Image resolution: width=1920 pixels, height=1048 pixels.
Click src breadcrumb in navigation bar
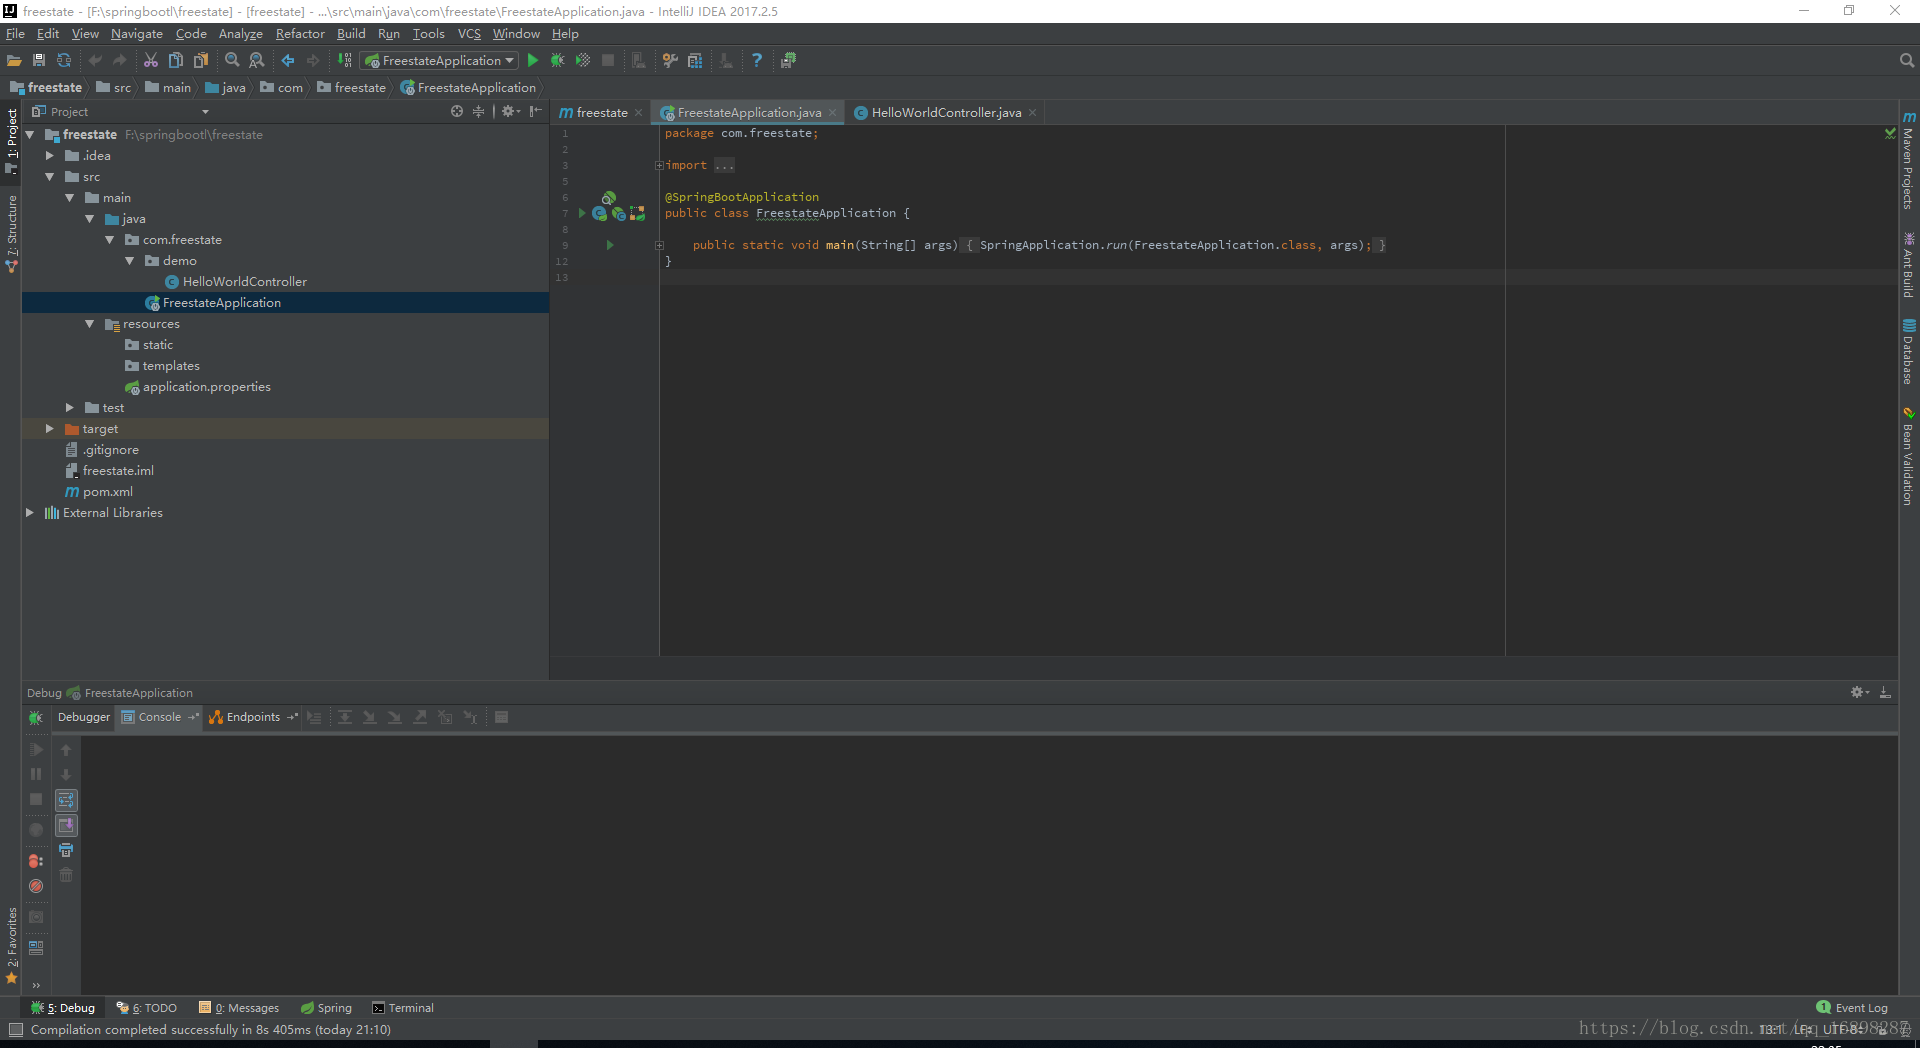tap(114, 88)
